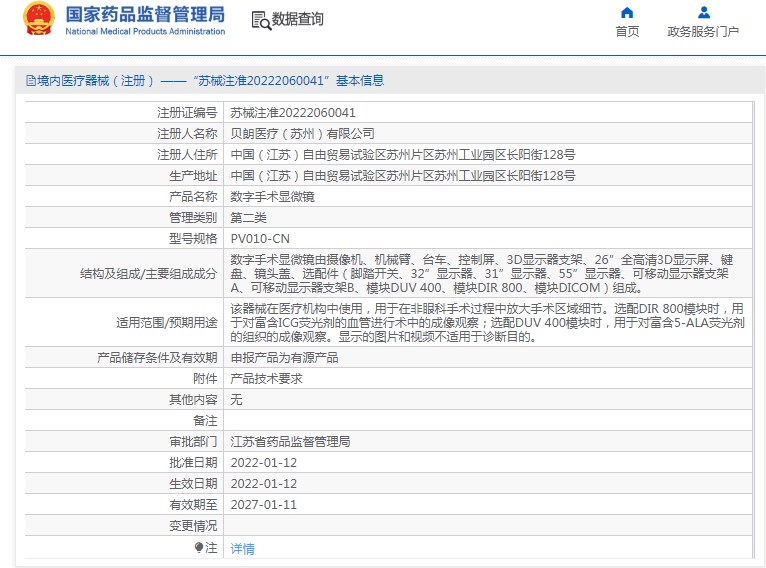Click the 备注 label

(x=205, y=421)
